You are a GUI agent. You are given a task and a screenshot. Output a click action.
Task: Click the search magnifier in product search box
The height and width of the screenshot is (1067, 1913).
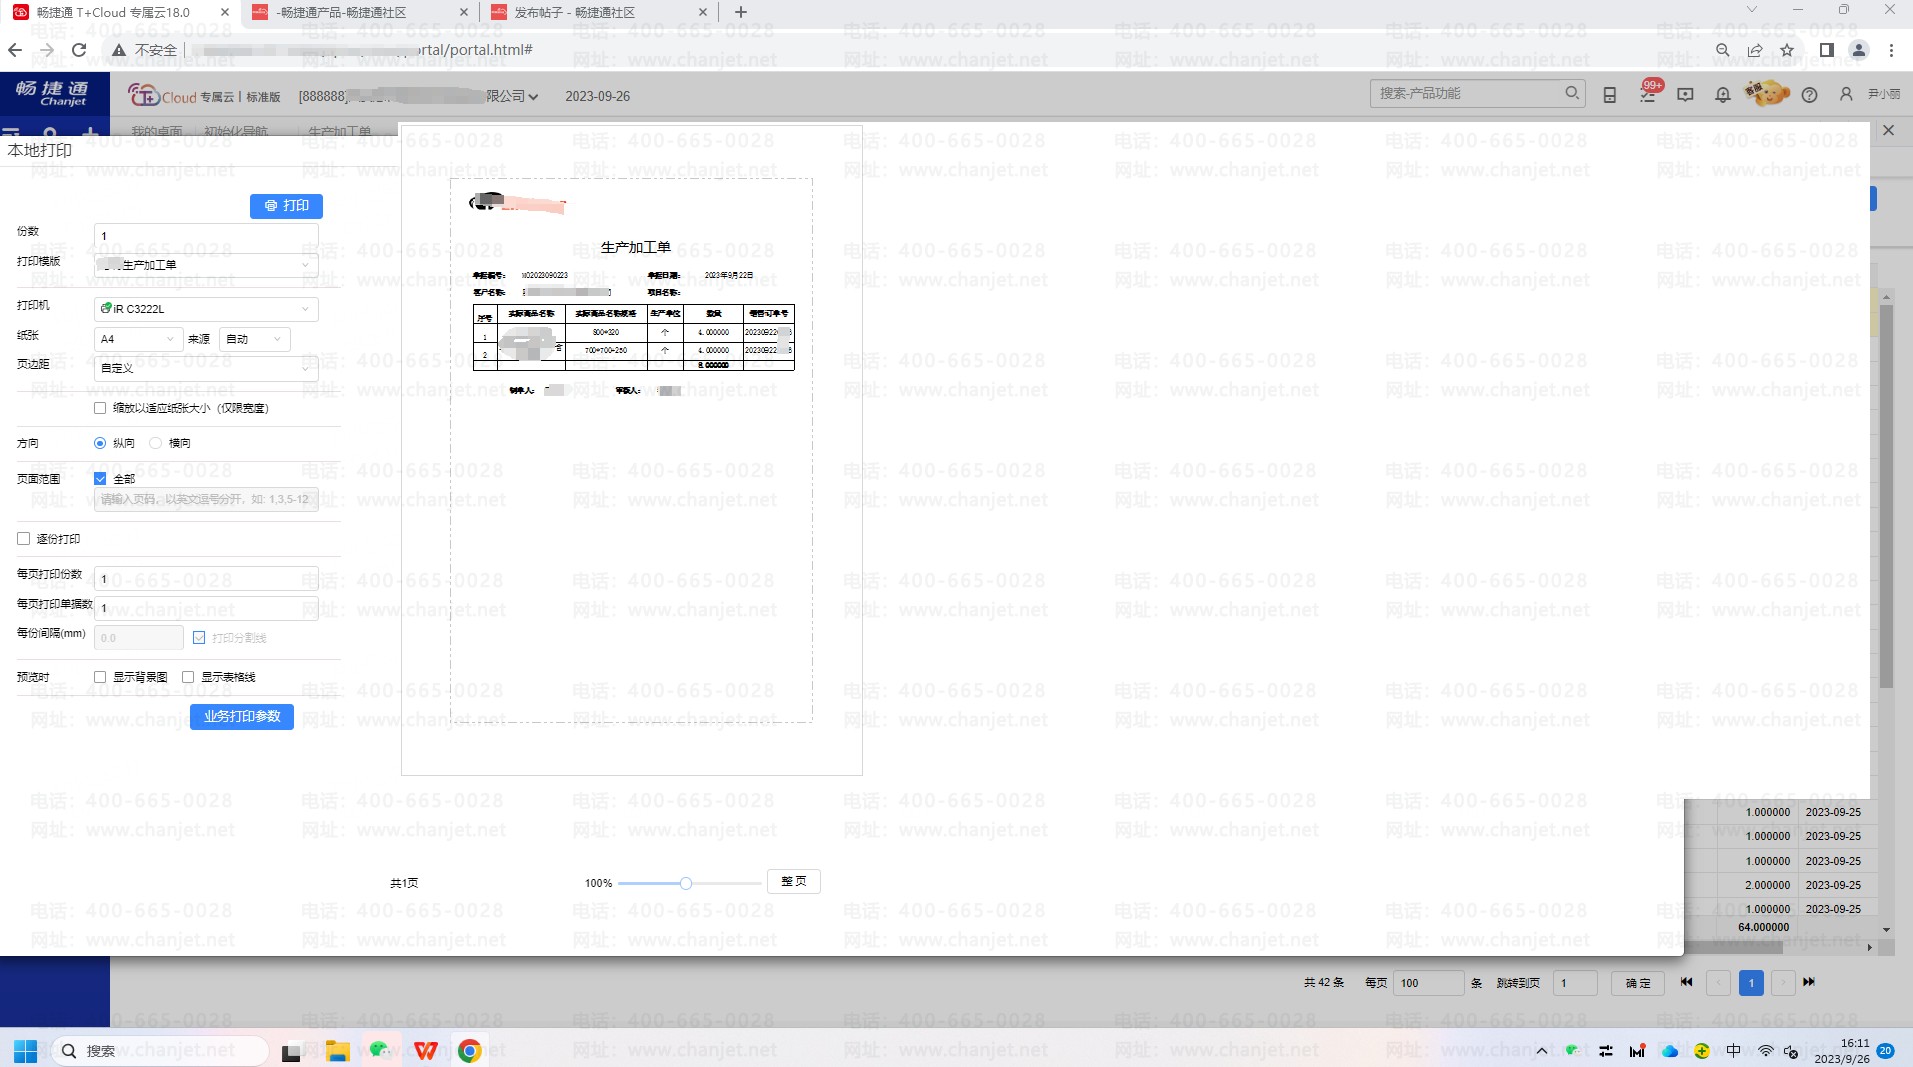click(1572, 93)
